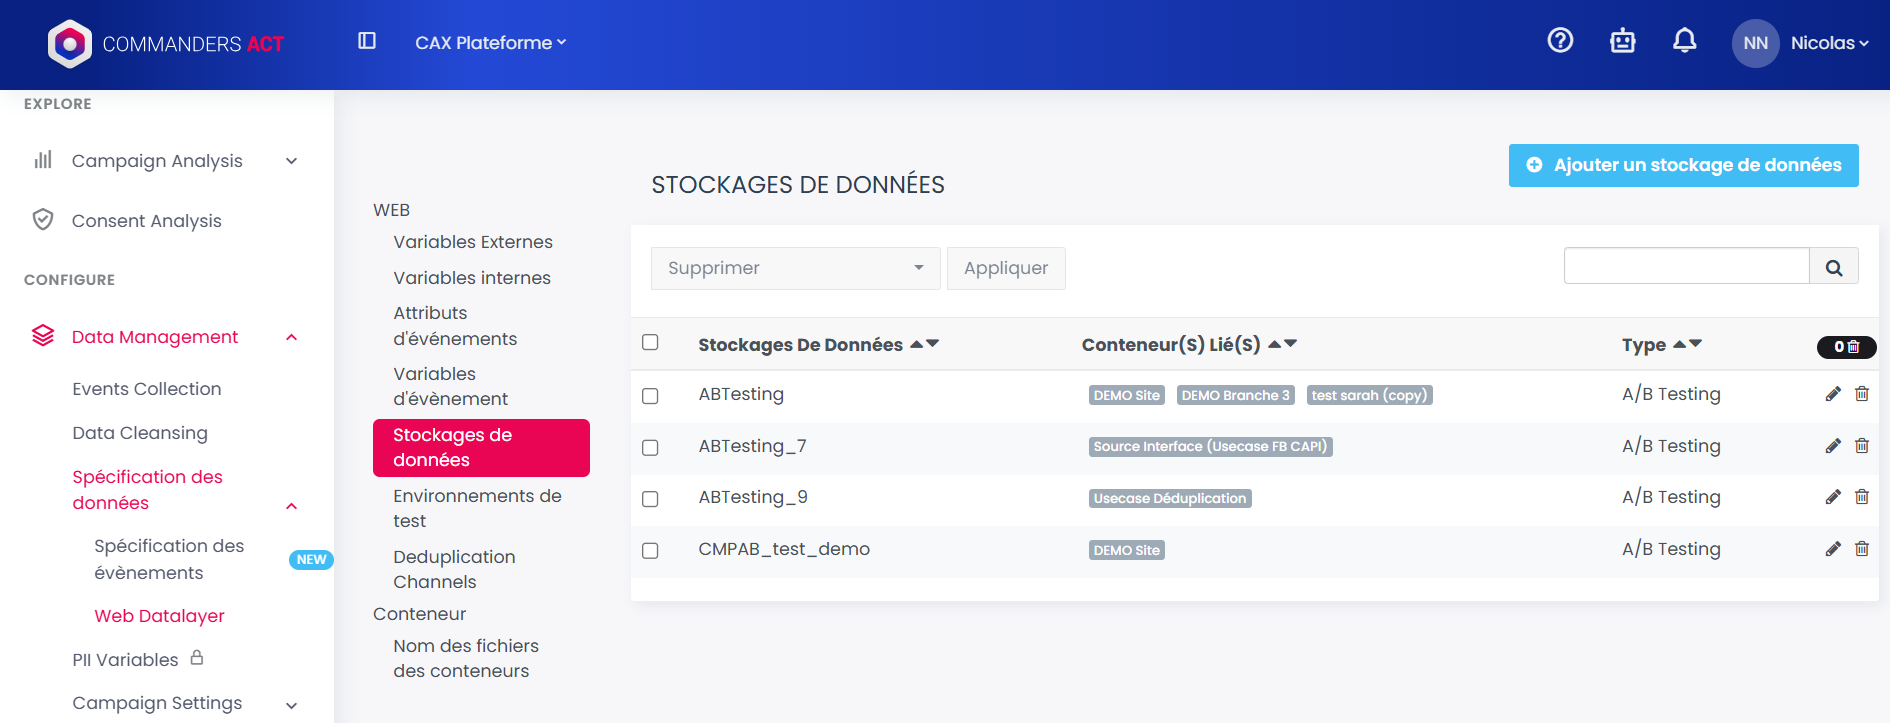Click the robot assistant icon in header
Screen dimensions: 1890x723
1622,41
